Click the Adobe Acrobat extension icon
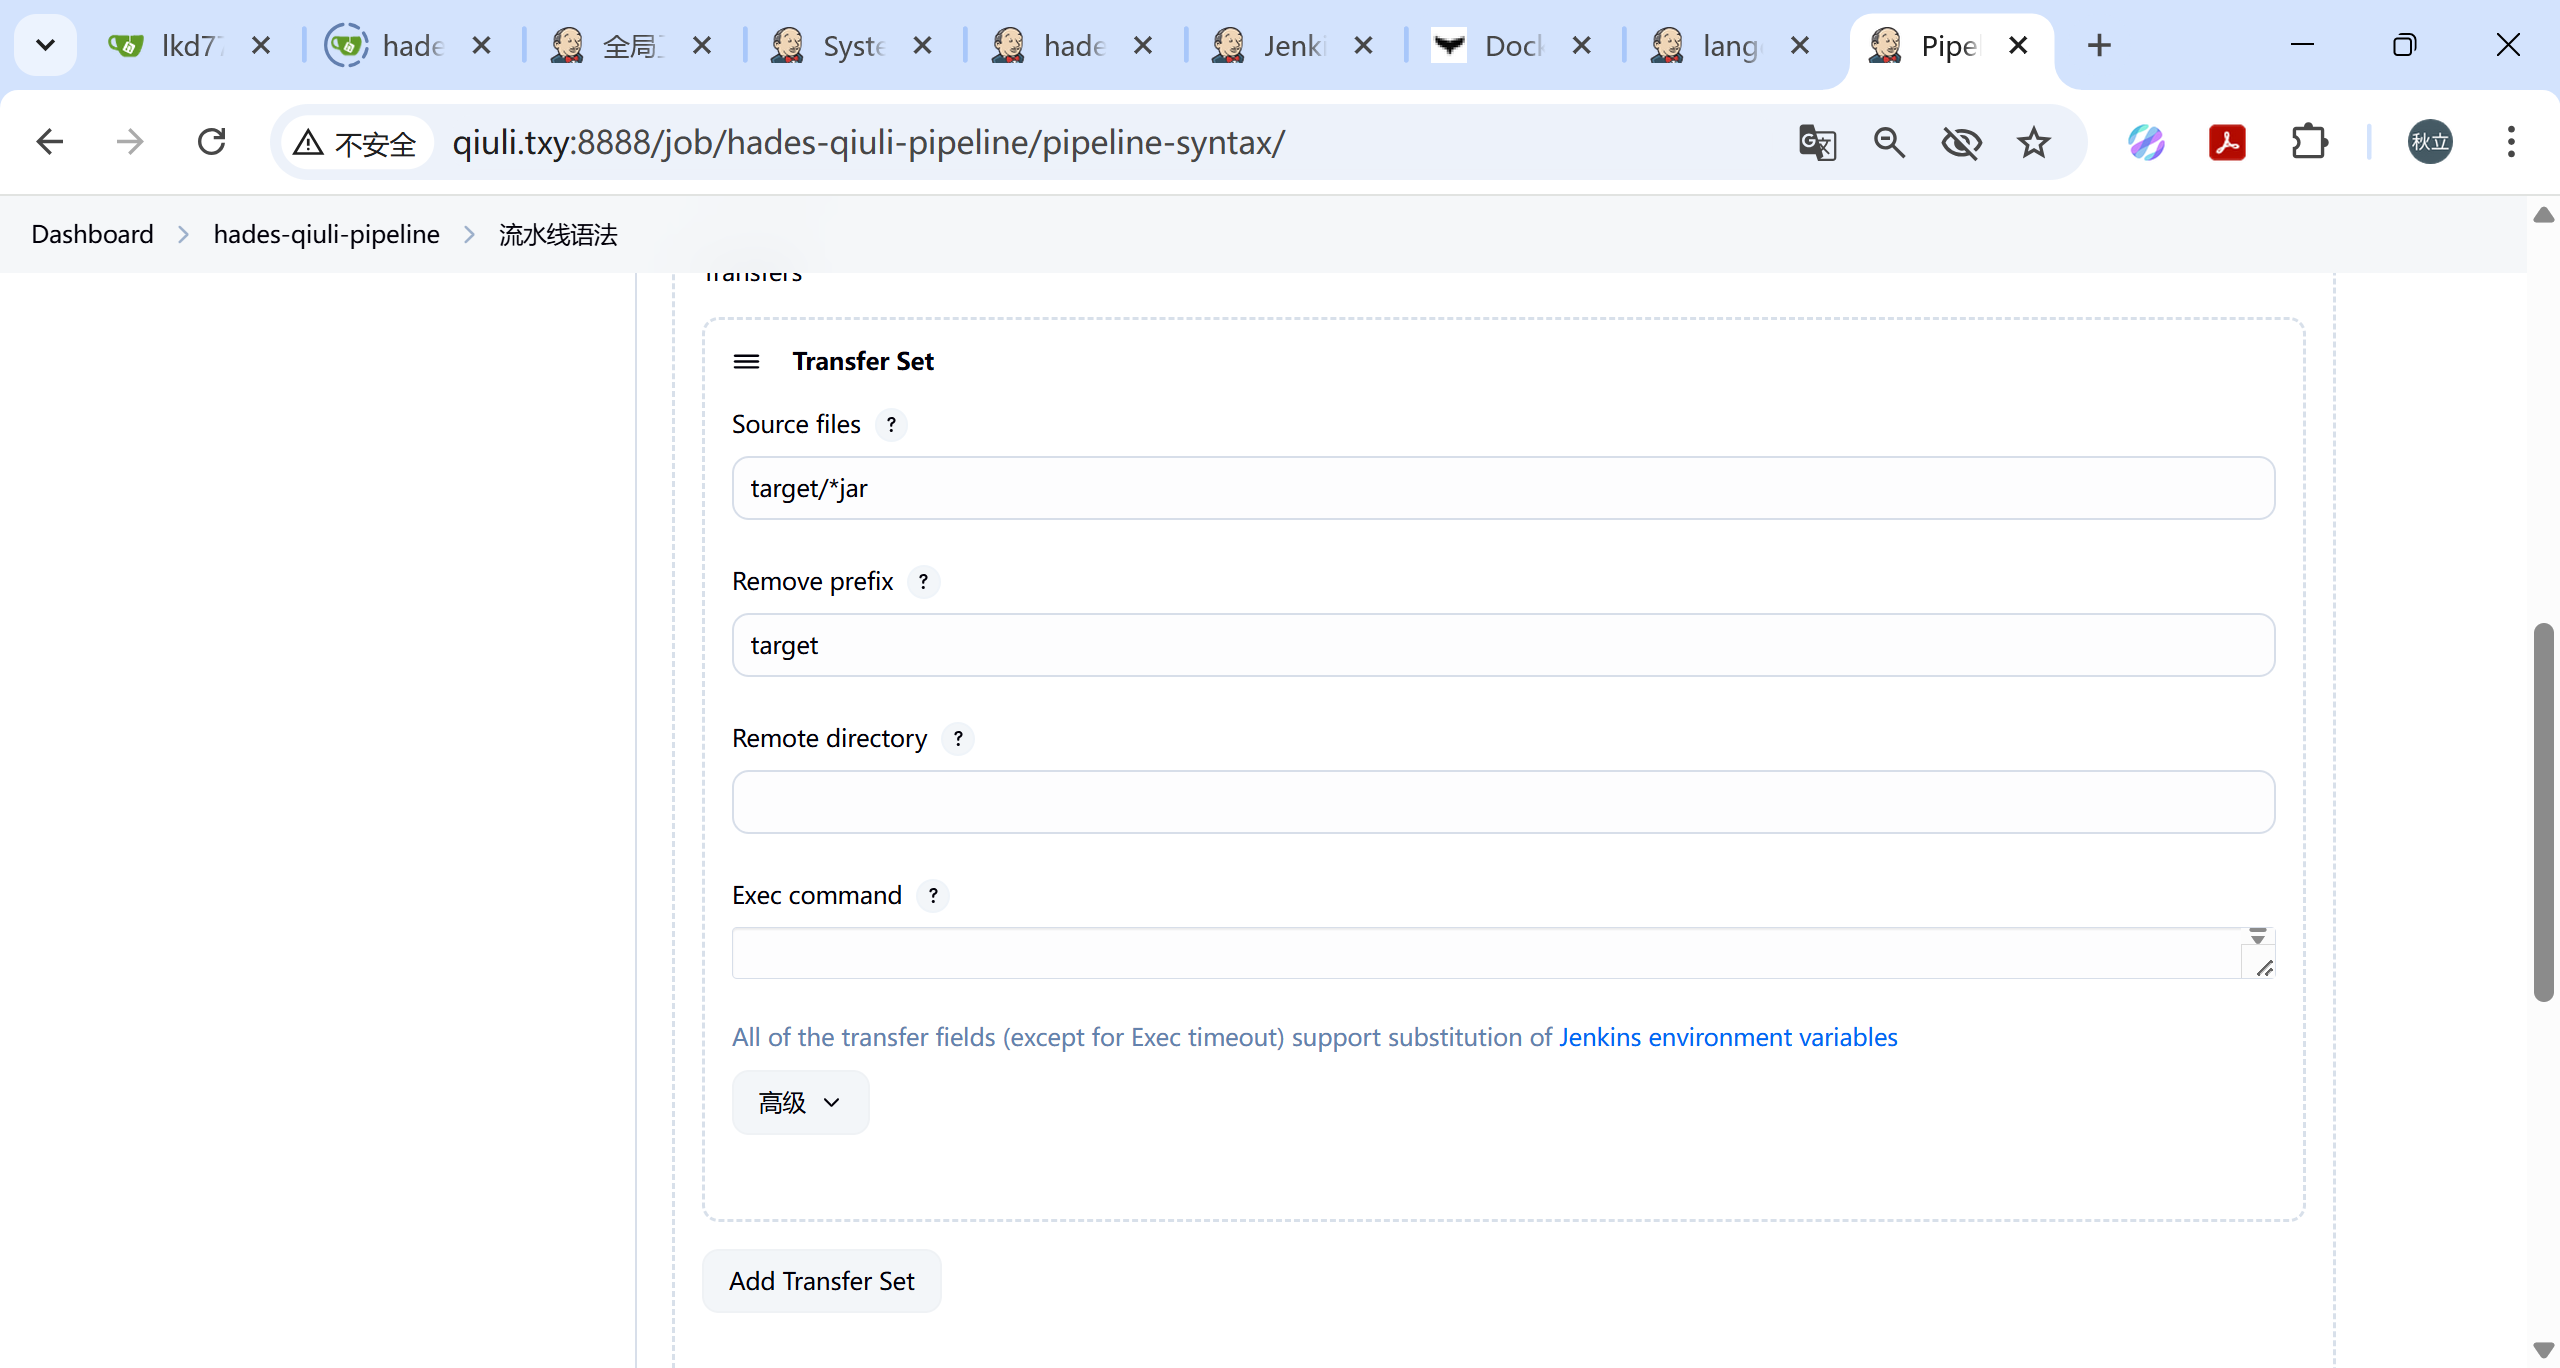2560x1368 pixels. coord(2227,143)
